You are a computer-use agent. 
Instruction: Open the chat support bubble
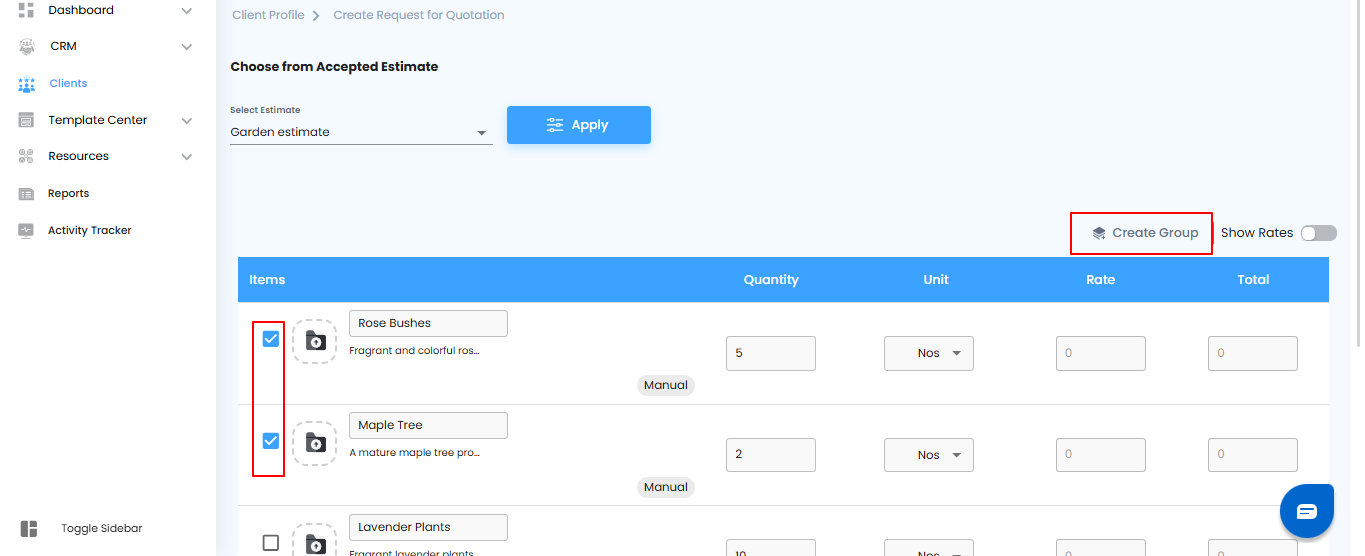pos(1307,511)
